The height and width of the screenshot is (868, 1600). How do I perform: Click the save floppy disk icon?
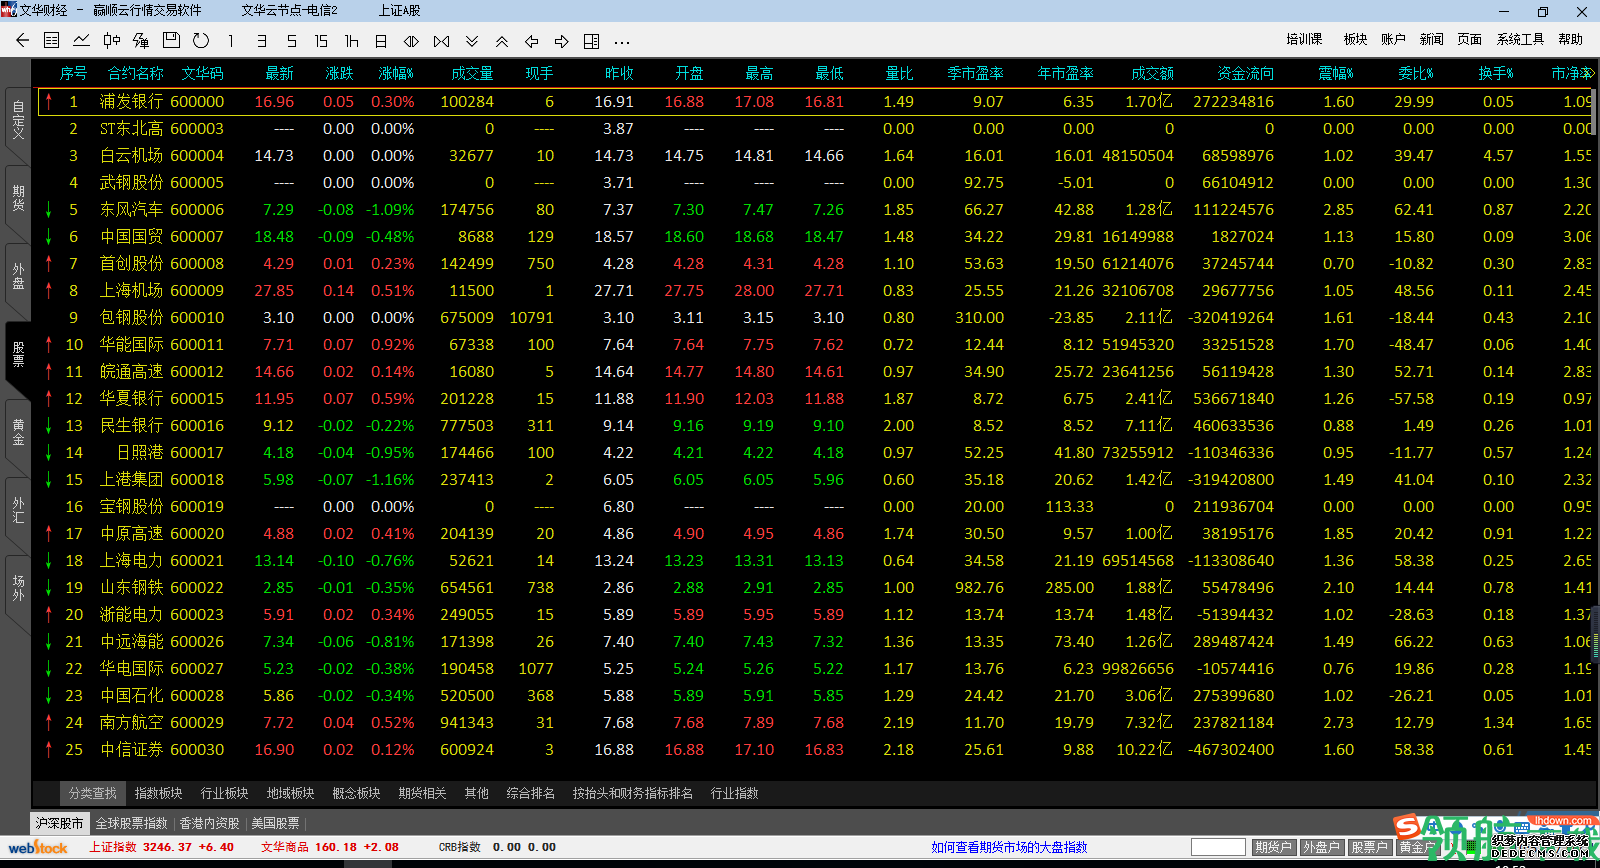pyautogui.click(x=171, y=41)
